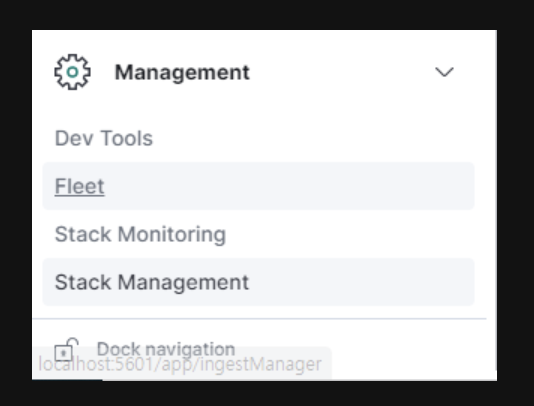Click the empty area of the Fleet row
The width and height of the screenshot is (534, 406).
click(289, 186)
